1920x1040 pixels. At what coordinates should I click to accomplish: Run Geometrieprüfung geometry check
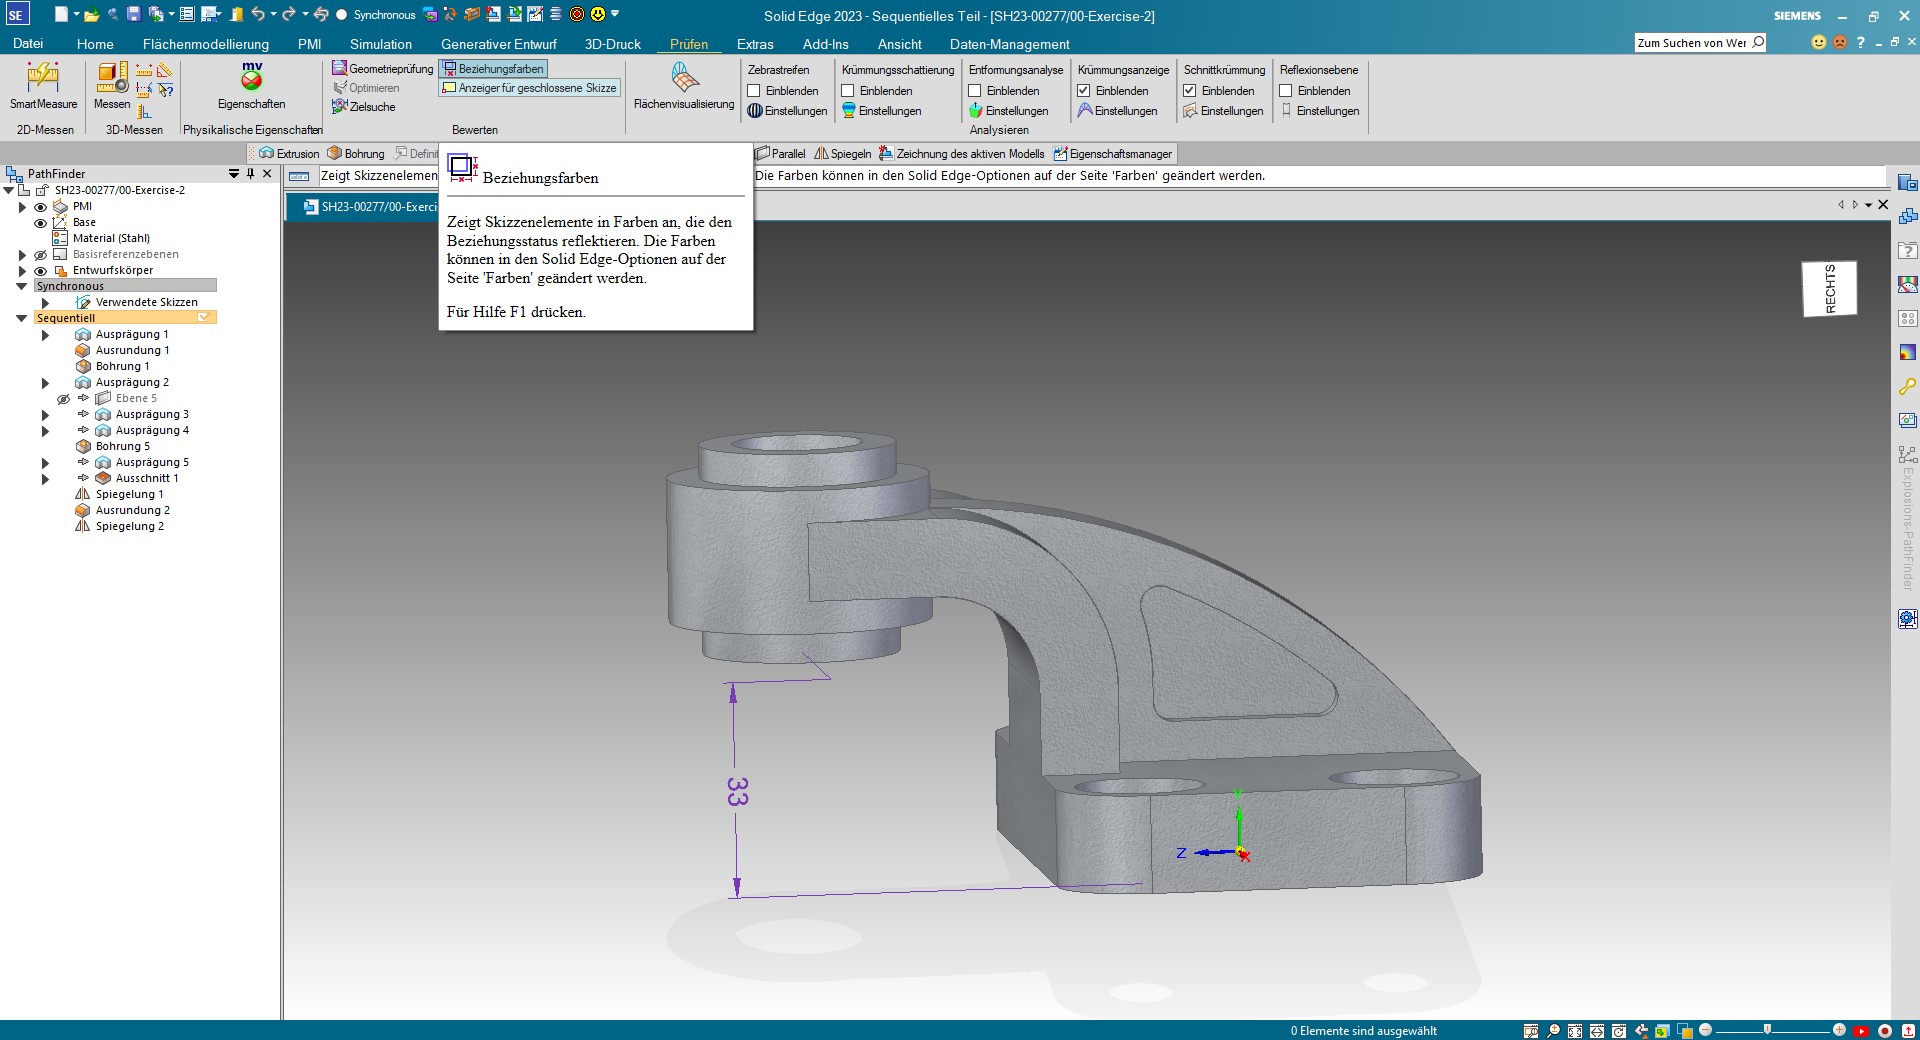[383, 69]
